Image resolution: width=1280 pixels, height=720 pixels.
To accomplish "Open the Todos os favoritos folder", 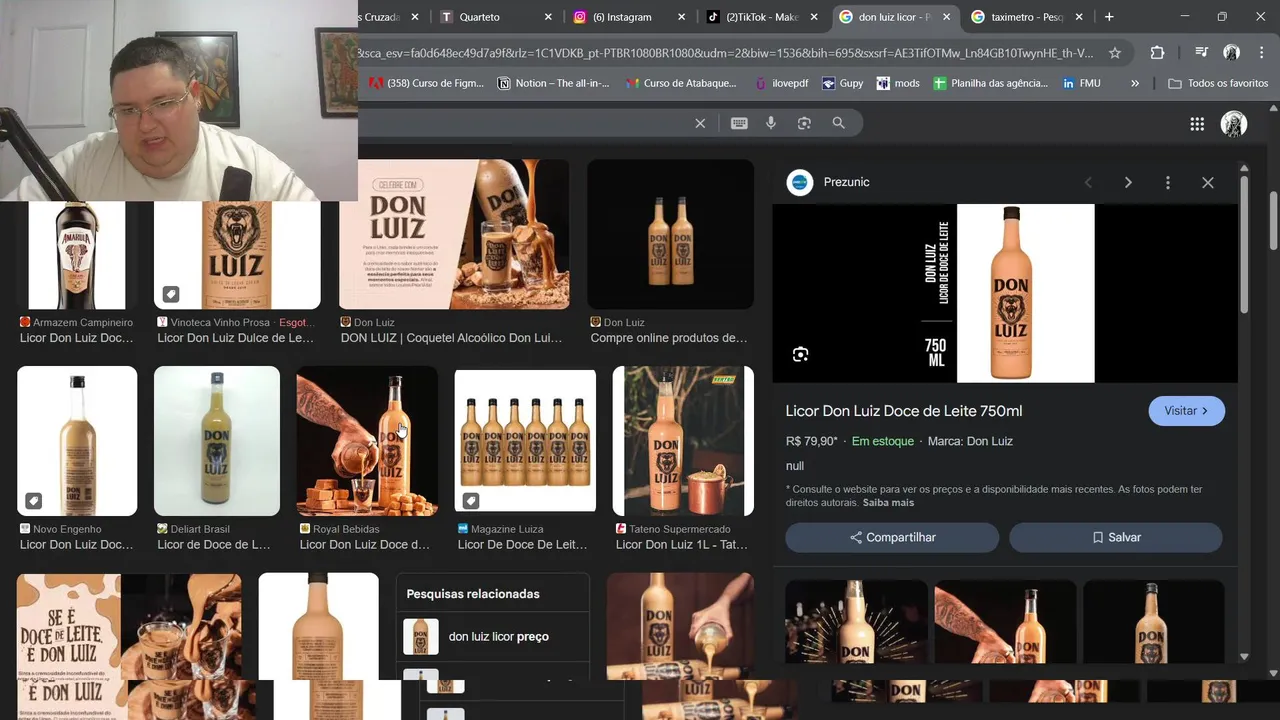I will (x=1218, y=83).
